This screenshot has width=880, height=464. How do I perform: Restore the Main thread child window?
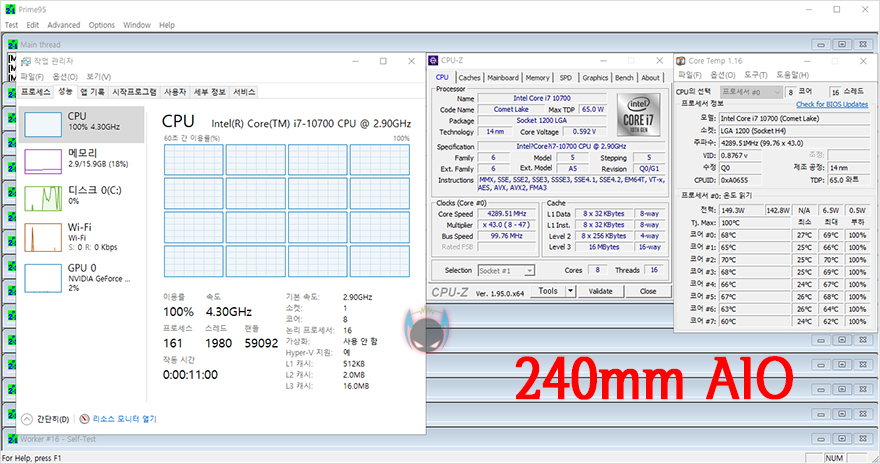842,44
